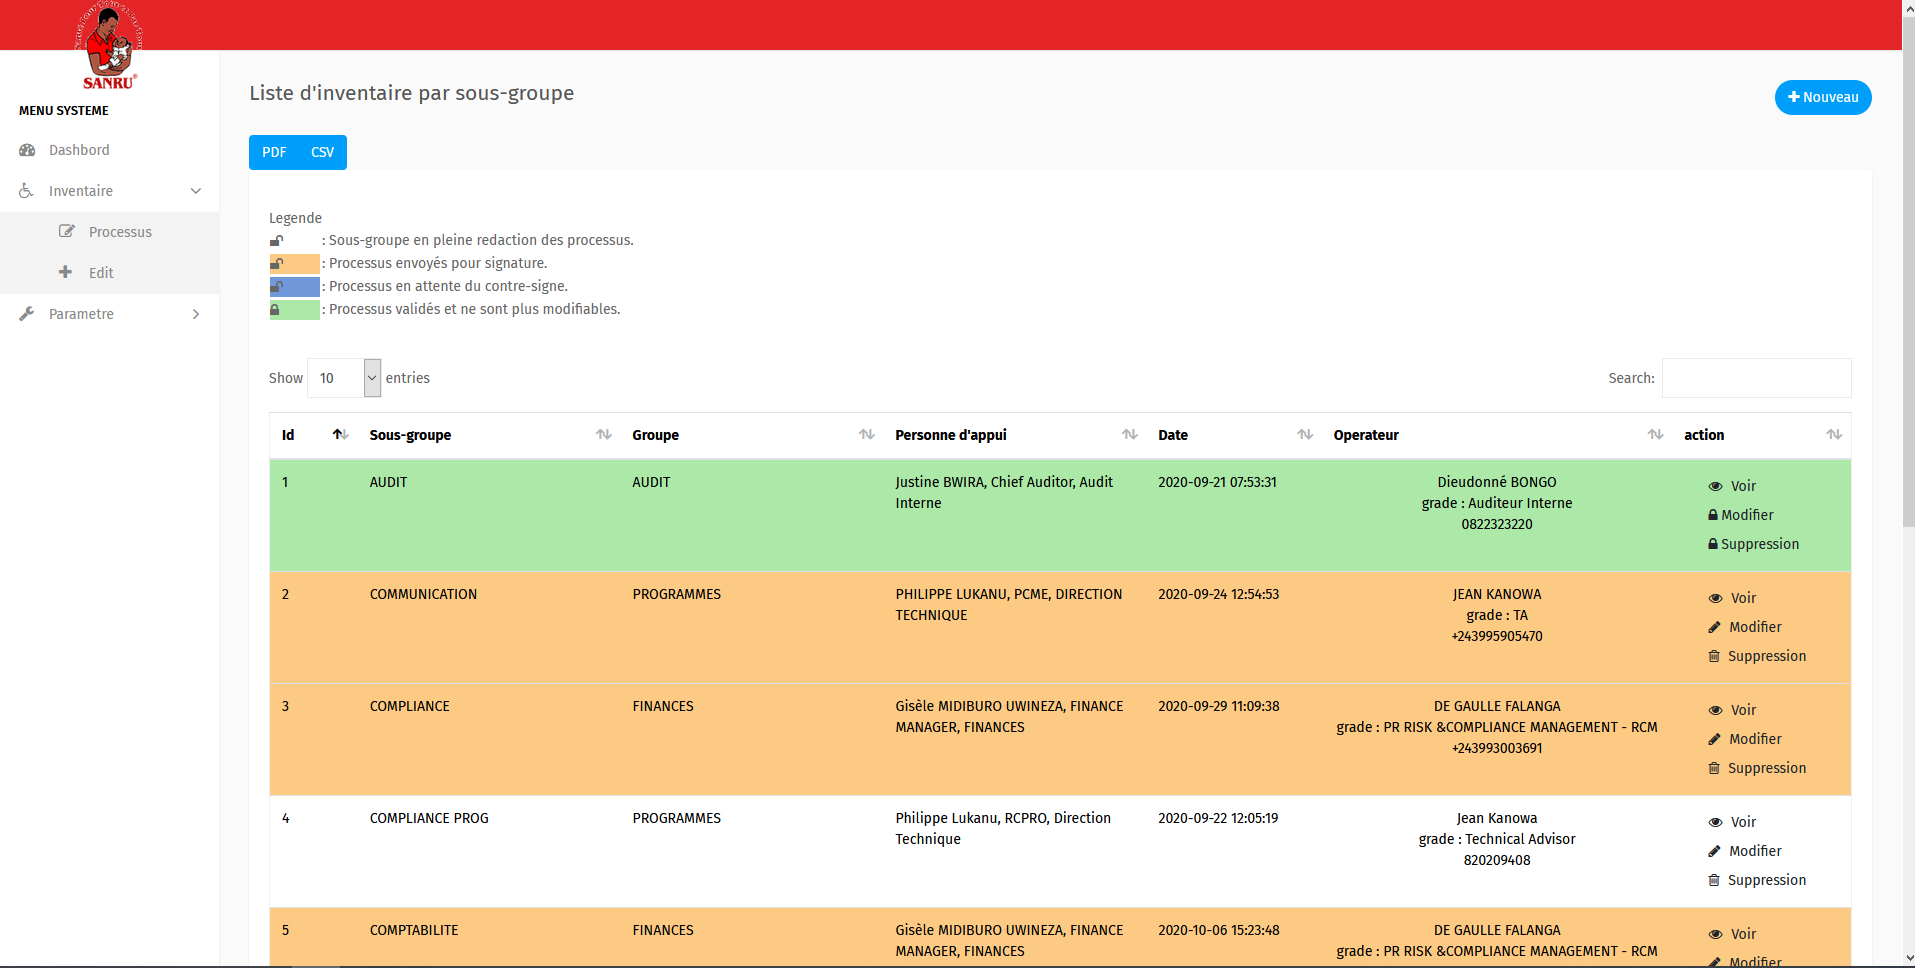Click the SANRU logo
Viewport: 1915px width, 968px height.
108,47
